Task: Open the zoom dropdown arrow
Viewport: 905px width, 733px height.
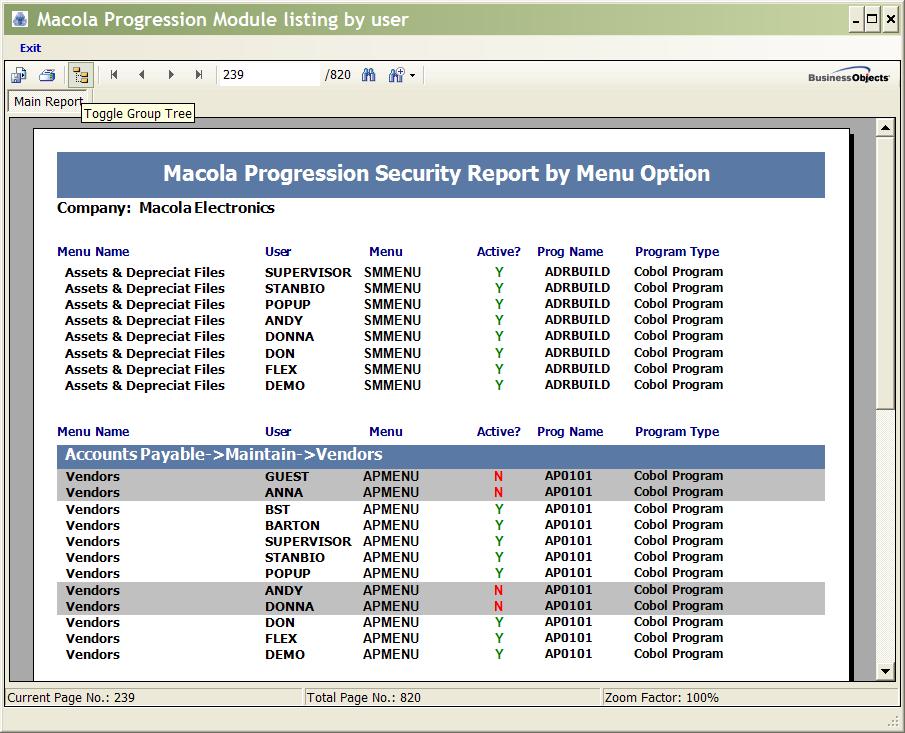Action: 413,76
